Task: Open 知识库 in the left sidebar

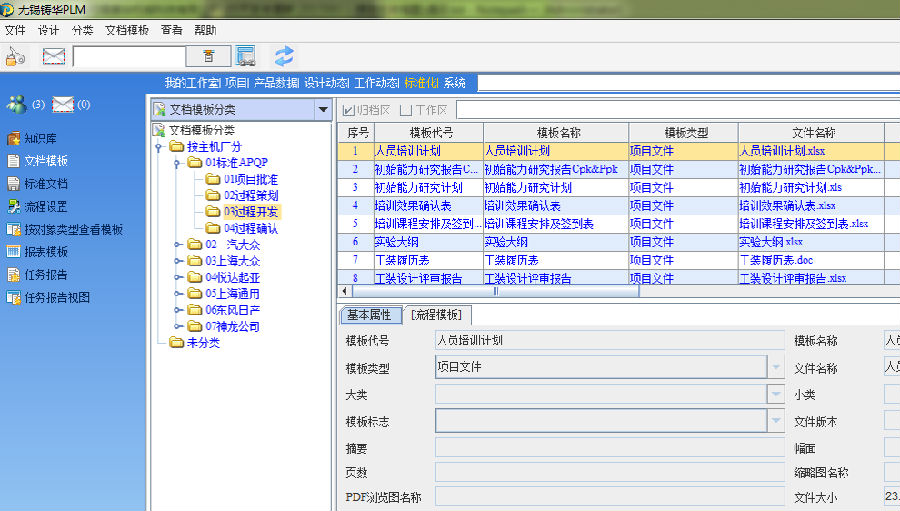Action: coord(39,139)
